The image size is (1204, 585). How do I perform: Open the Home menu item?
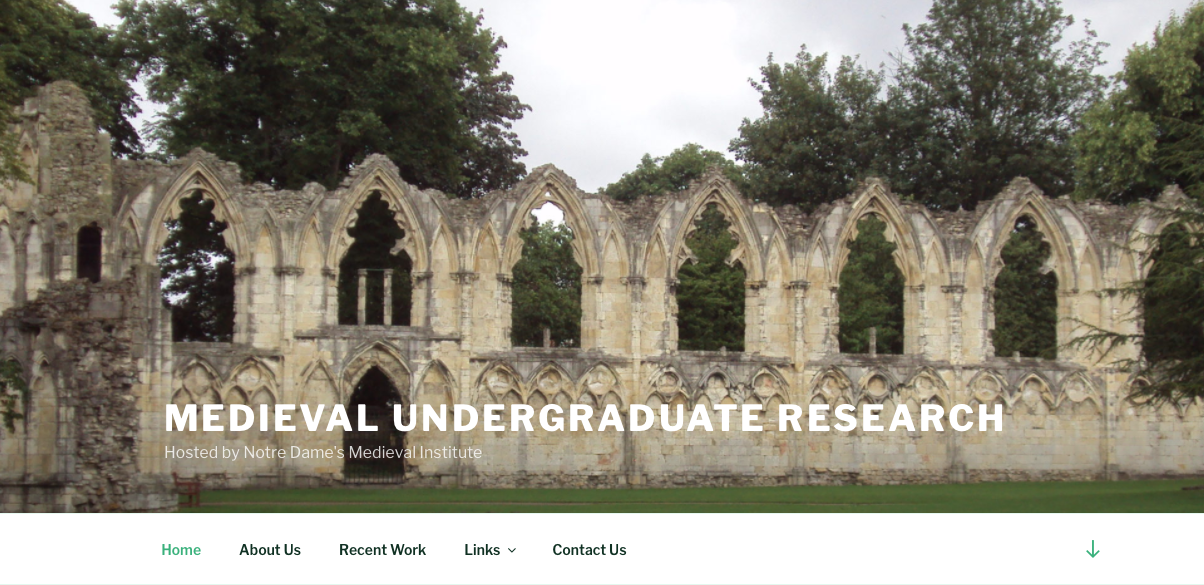click(181, 550)
